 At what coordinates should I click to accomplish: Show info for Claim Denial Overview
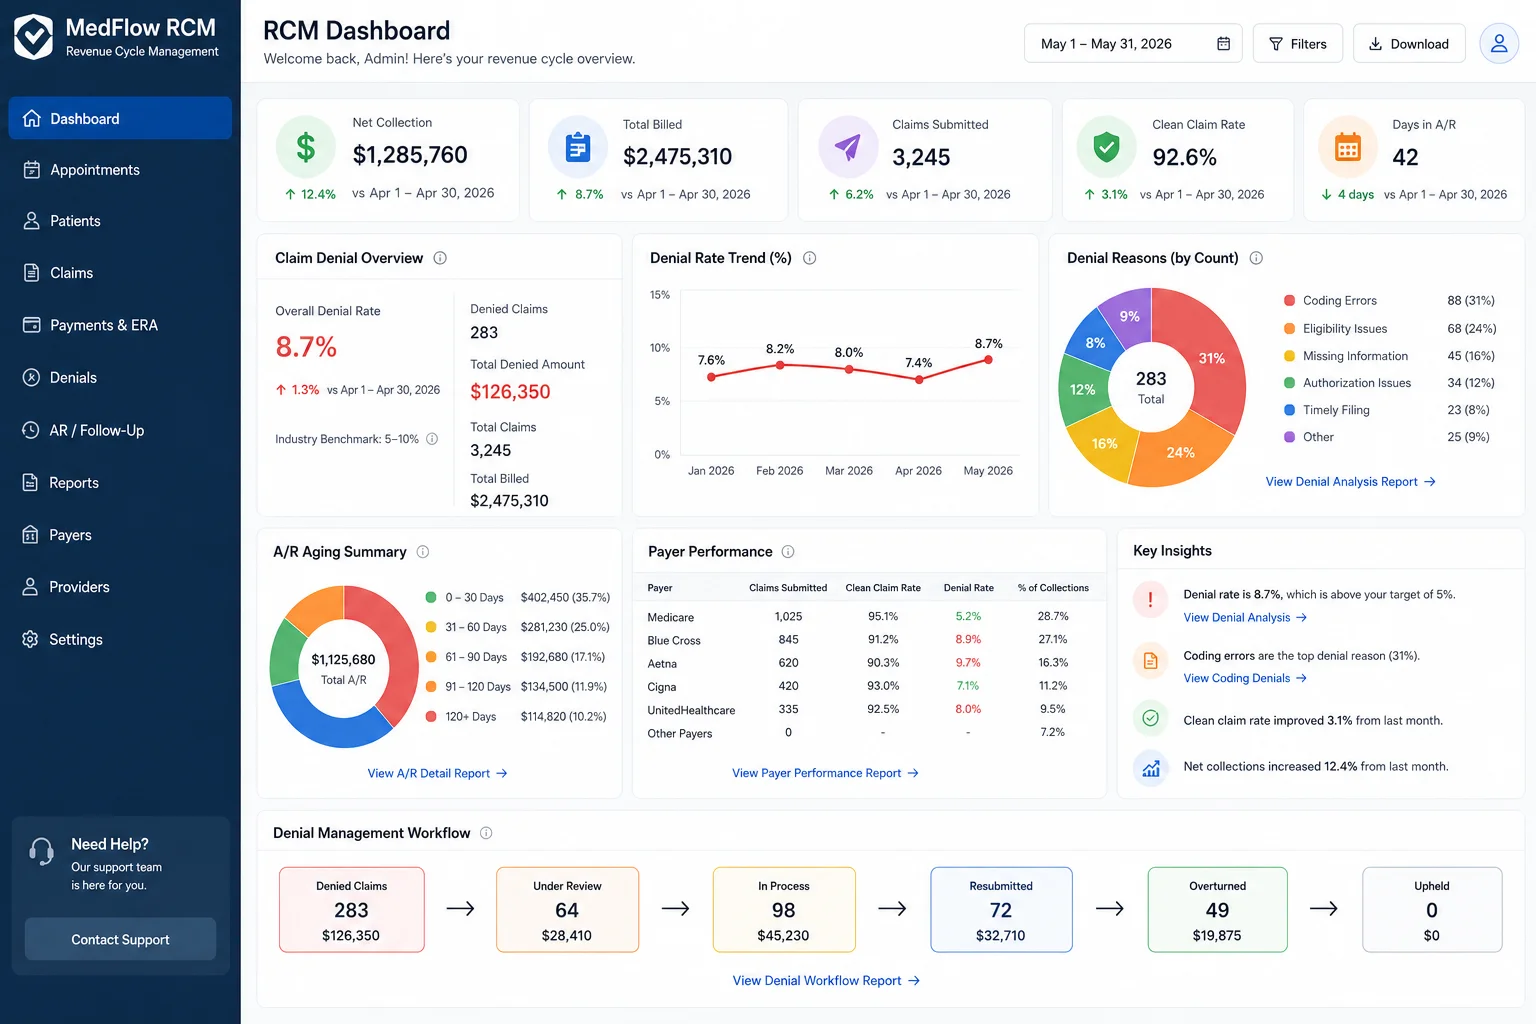click(x=440, y=258)
